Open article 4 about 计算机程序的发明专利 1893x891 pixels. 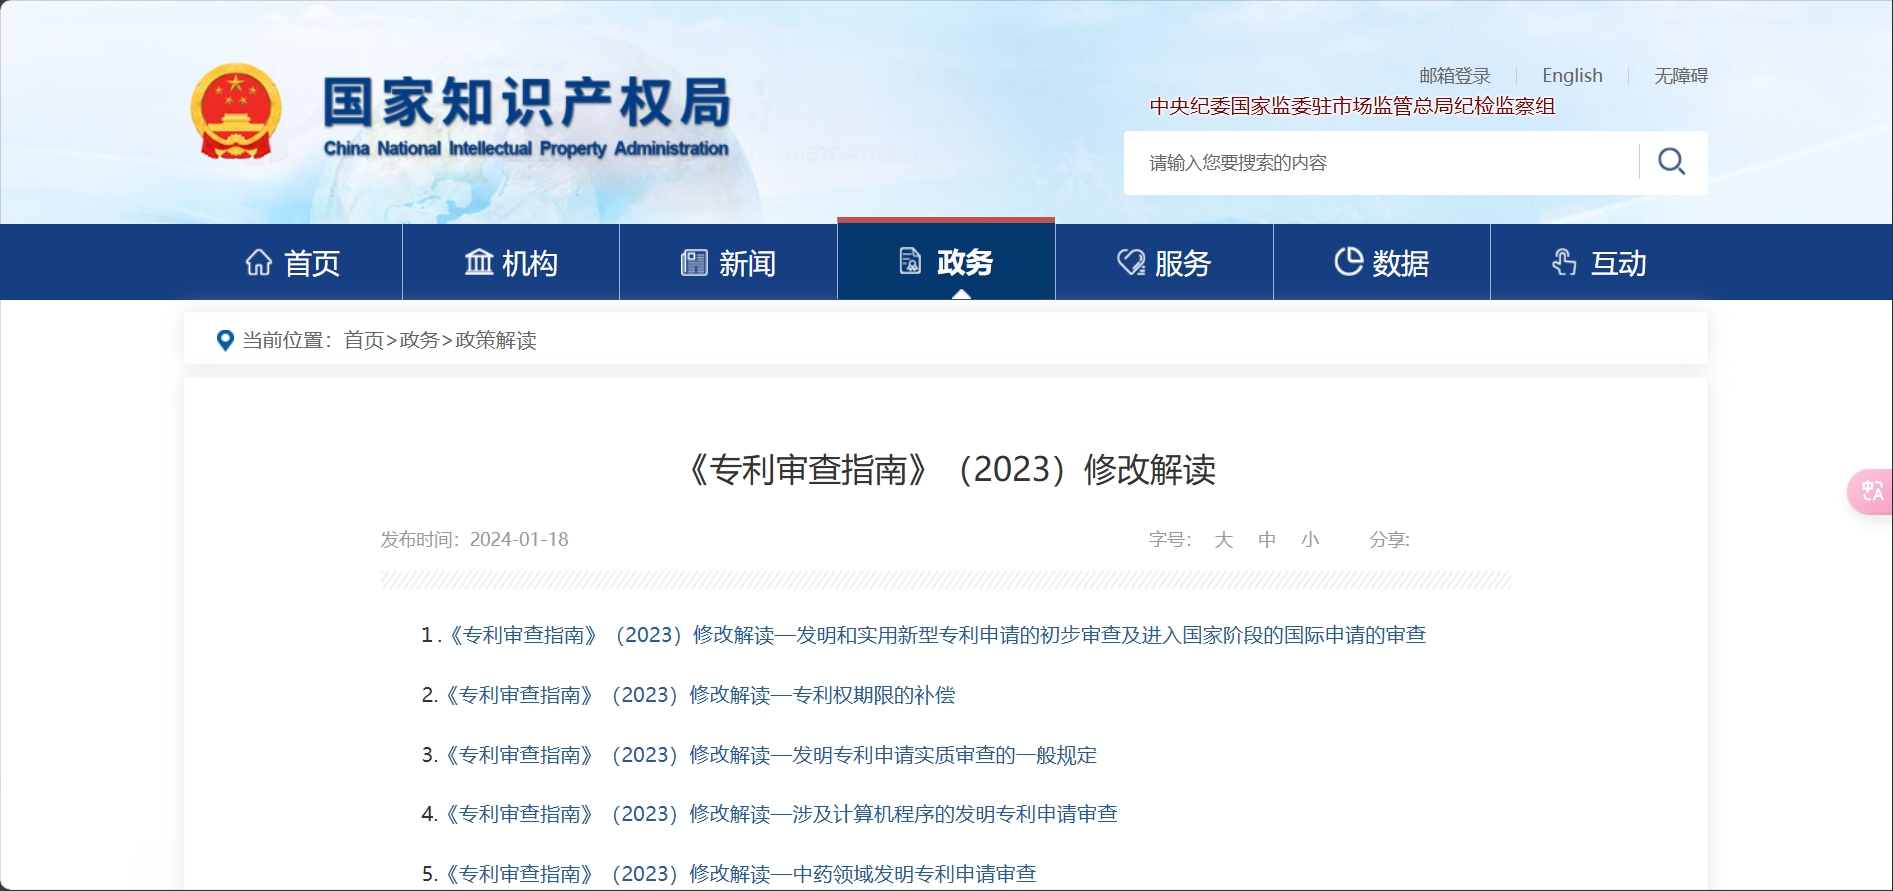[x=780, y=814]
